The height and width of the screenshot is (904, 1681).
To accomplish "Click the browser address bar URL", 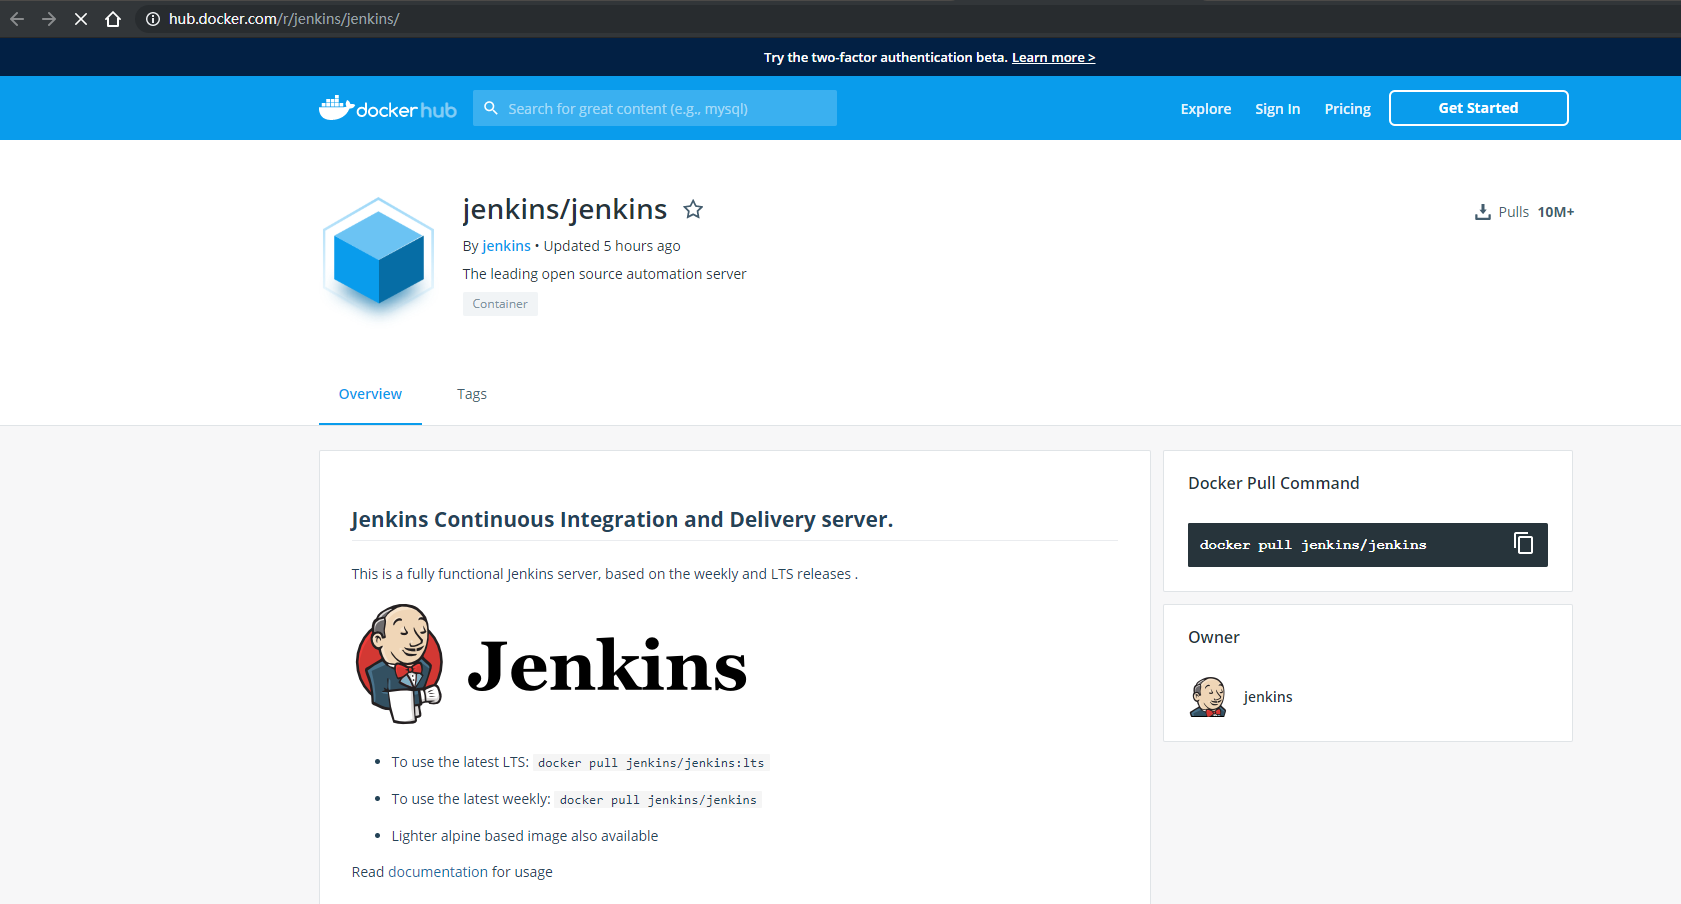I will [x=284, y=19].
